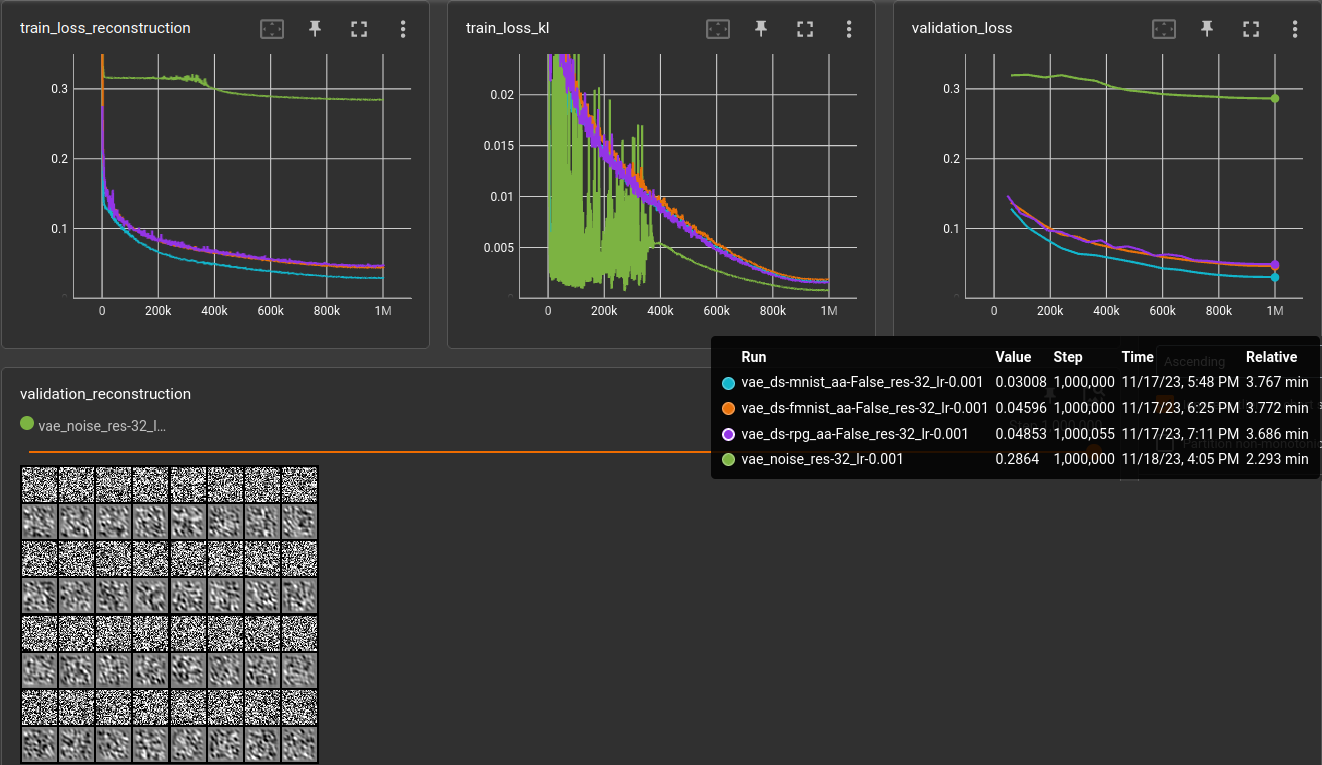Open more options menu for train_loss_reconstruction
The image size is (1322, 765).
403,29
